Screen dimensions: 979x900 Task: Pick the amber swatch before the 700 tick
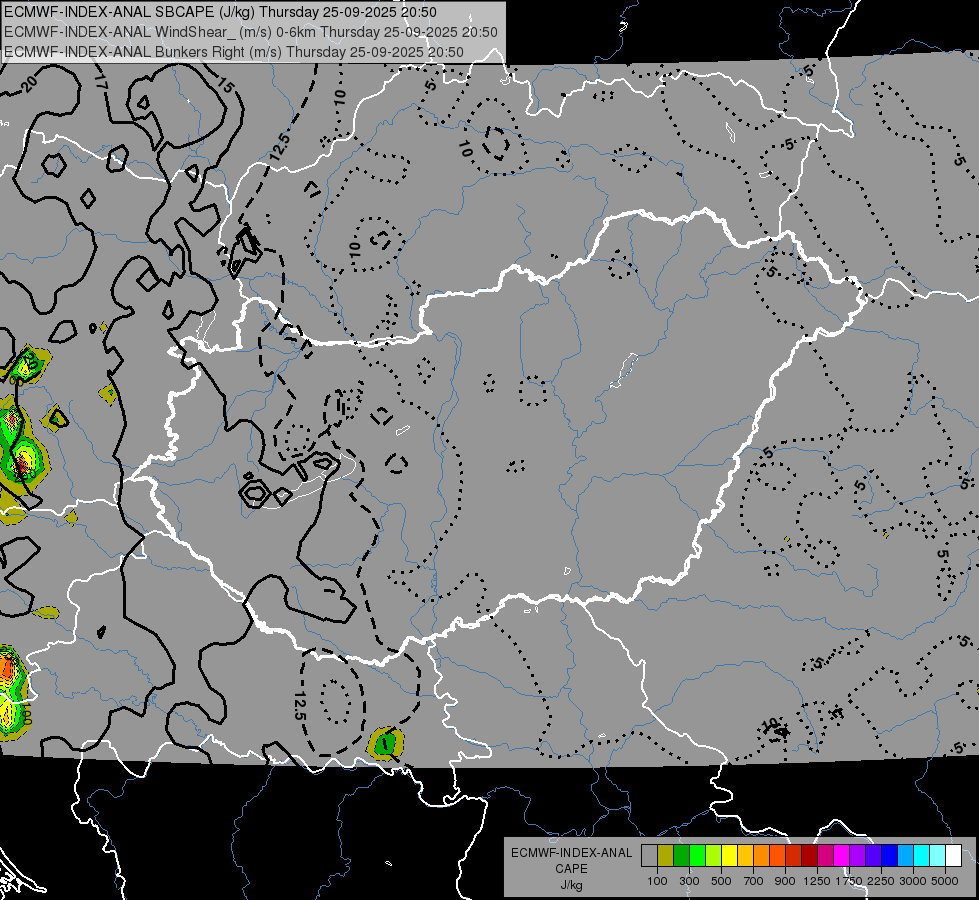pyautogui.click(x=745, y=856)
